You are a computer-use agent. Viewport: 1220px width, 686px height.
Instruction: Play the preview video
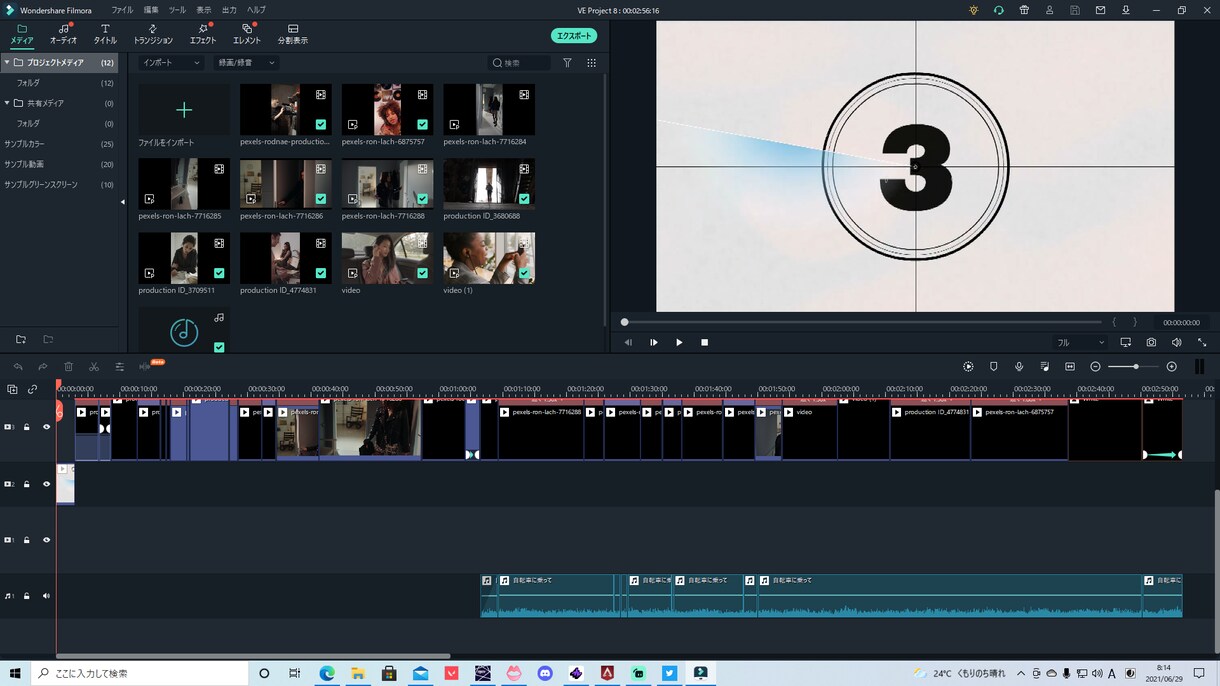click(x=679, y=342)
